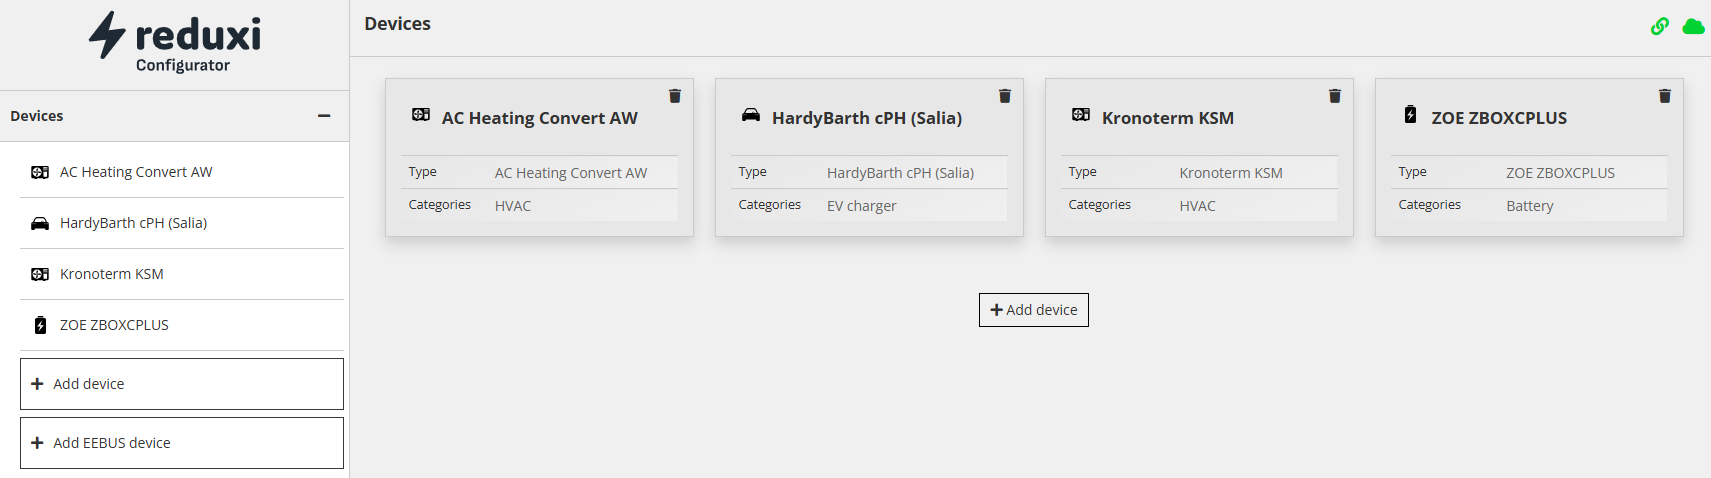This screenshot has height=478, width=1711.
Task: Open the ZOE ZBOXCPLUS card title
Action: click(1499, 118)
